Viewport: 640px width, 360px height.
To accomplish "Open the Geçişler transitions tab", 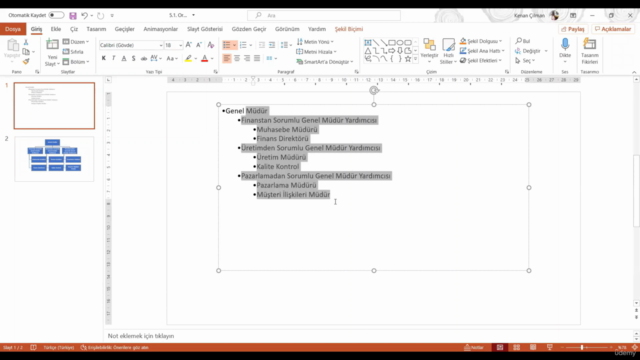I will 124,29.
